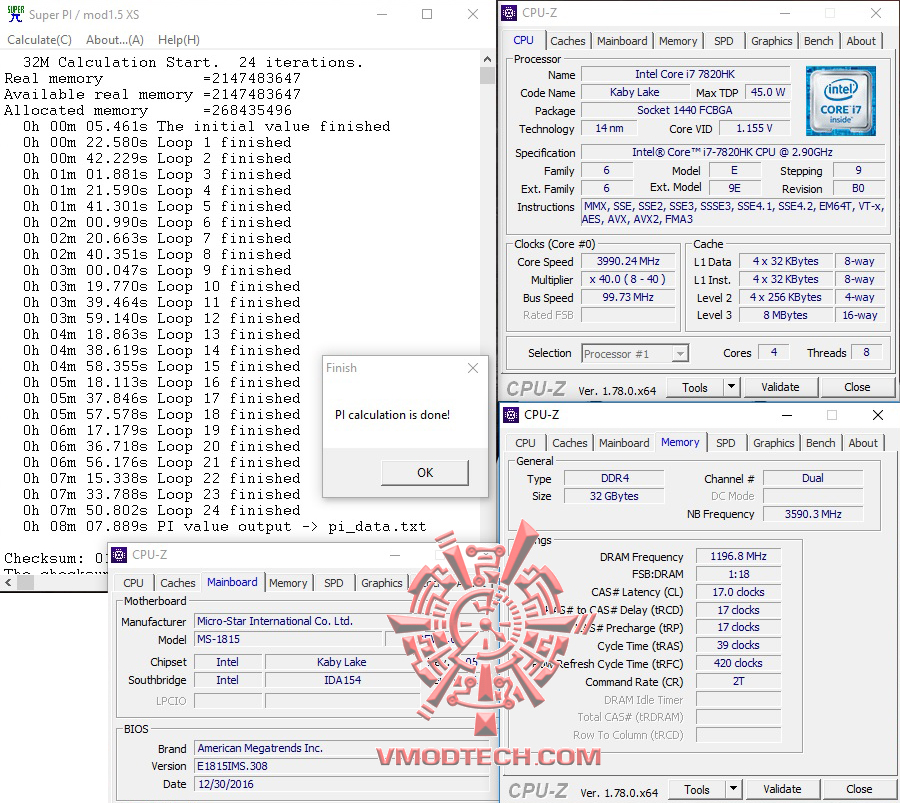Select Caches tab in Memory CPU-Z window
Image resolution: width=900 pixels, height=803 pixels.
click(569, 443)
